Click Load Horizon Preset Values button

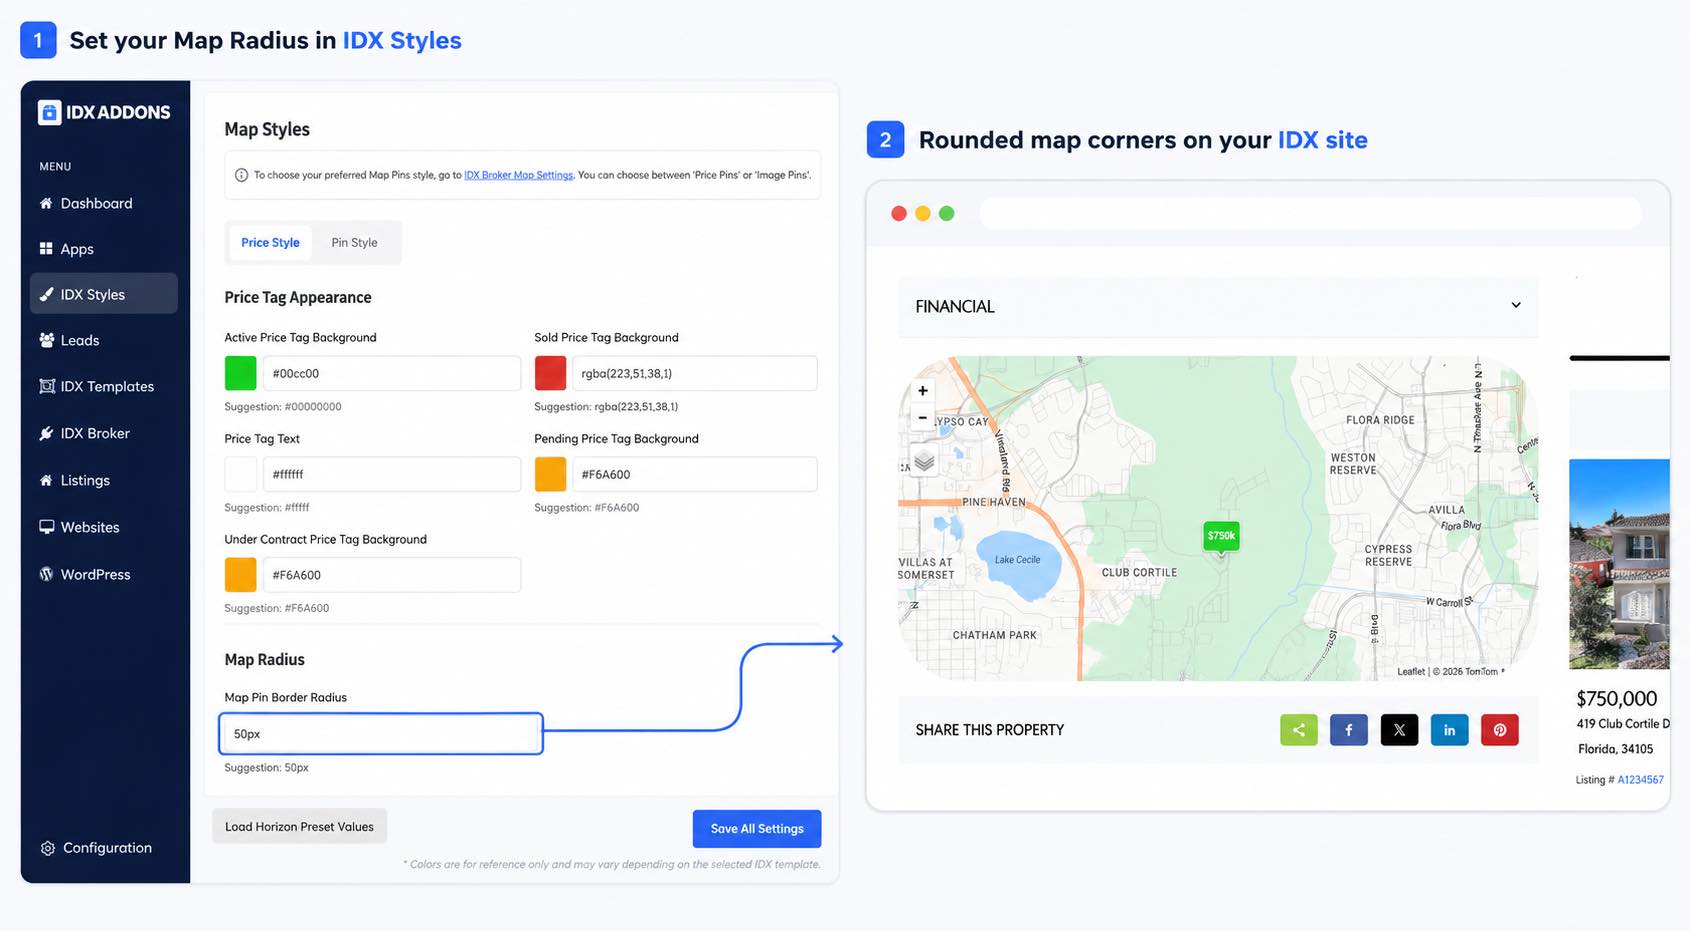299,827
